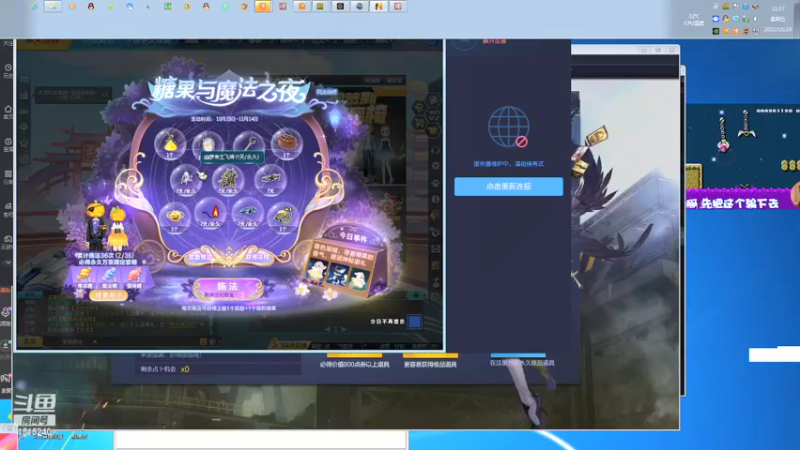Select the yellow dress prize bubble
800x450 pixels.
tap(170, 143)
